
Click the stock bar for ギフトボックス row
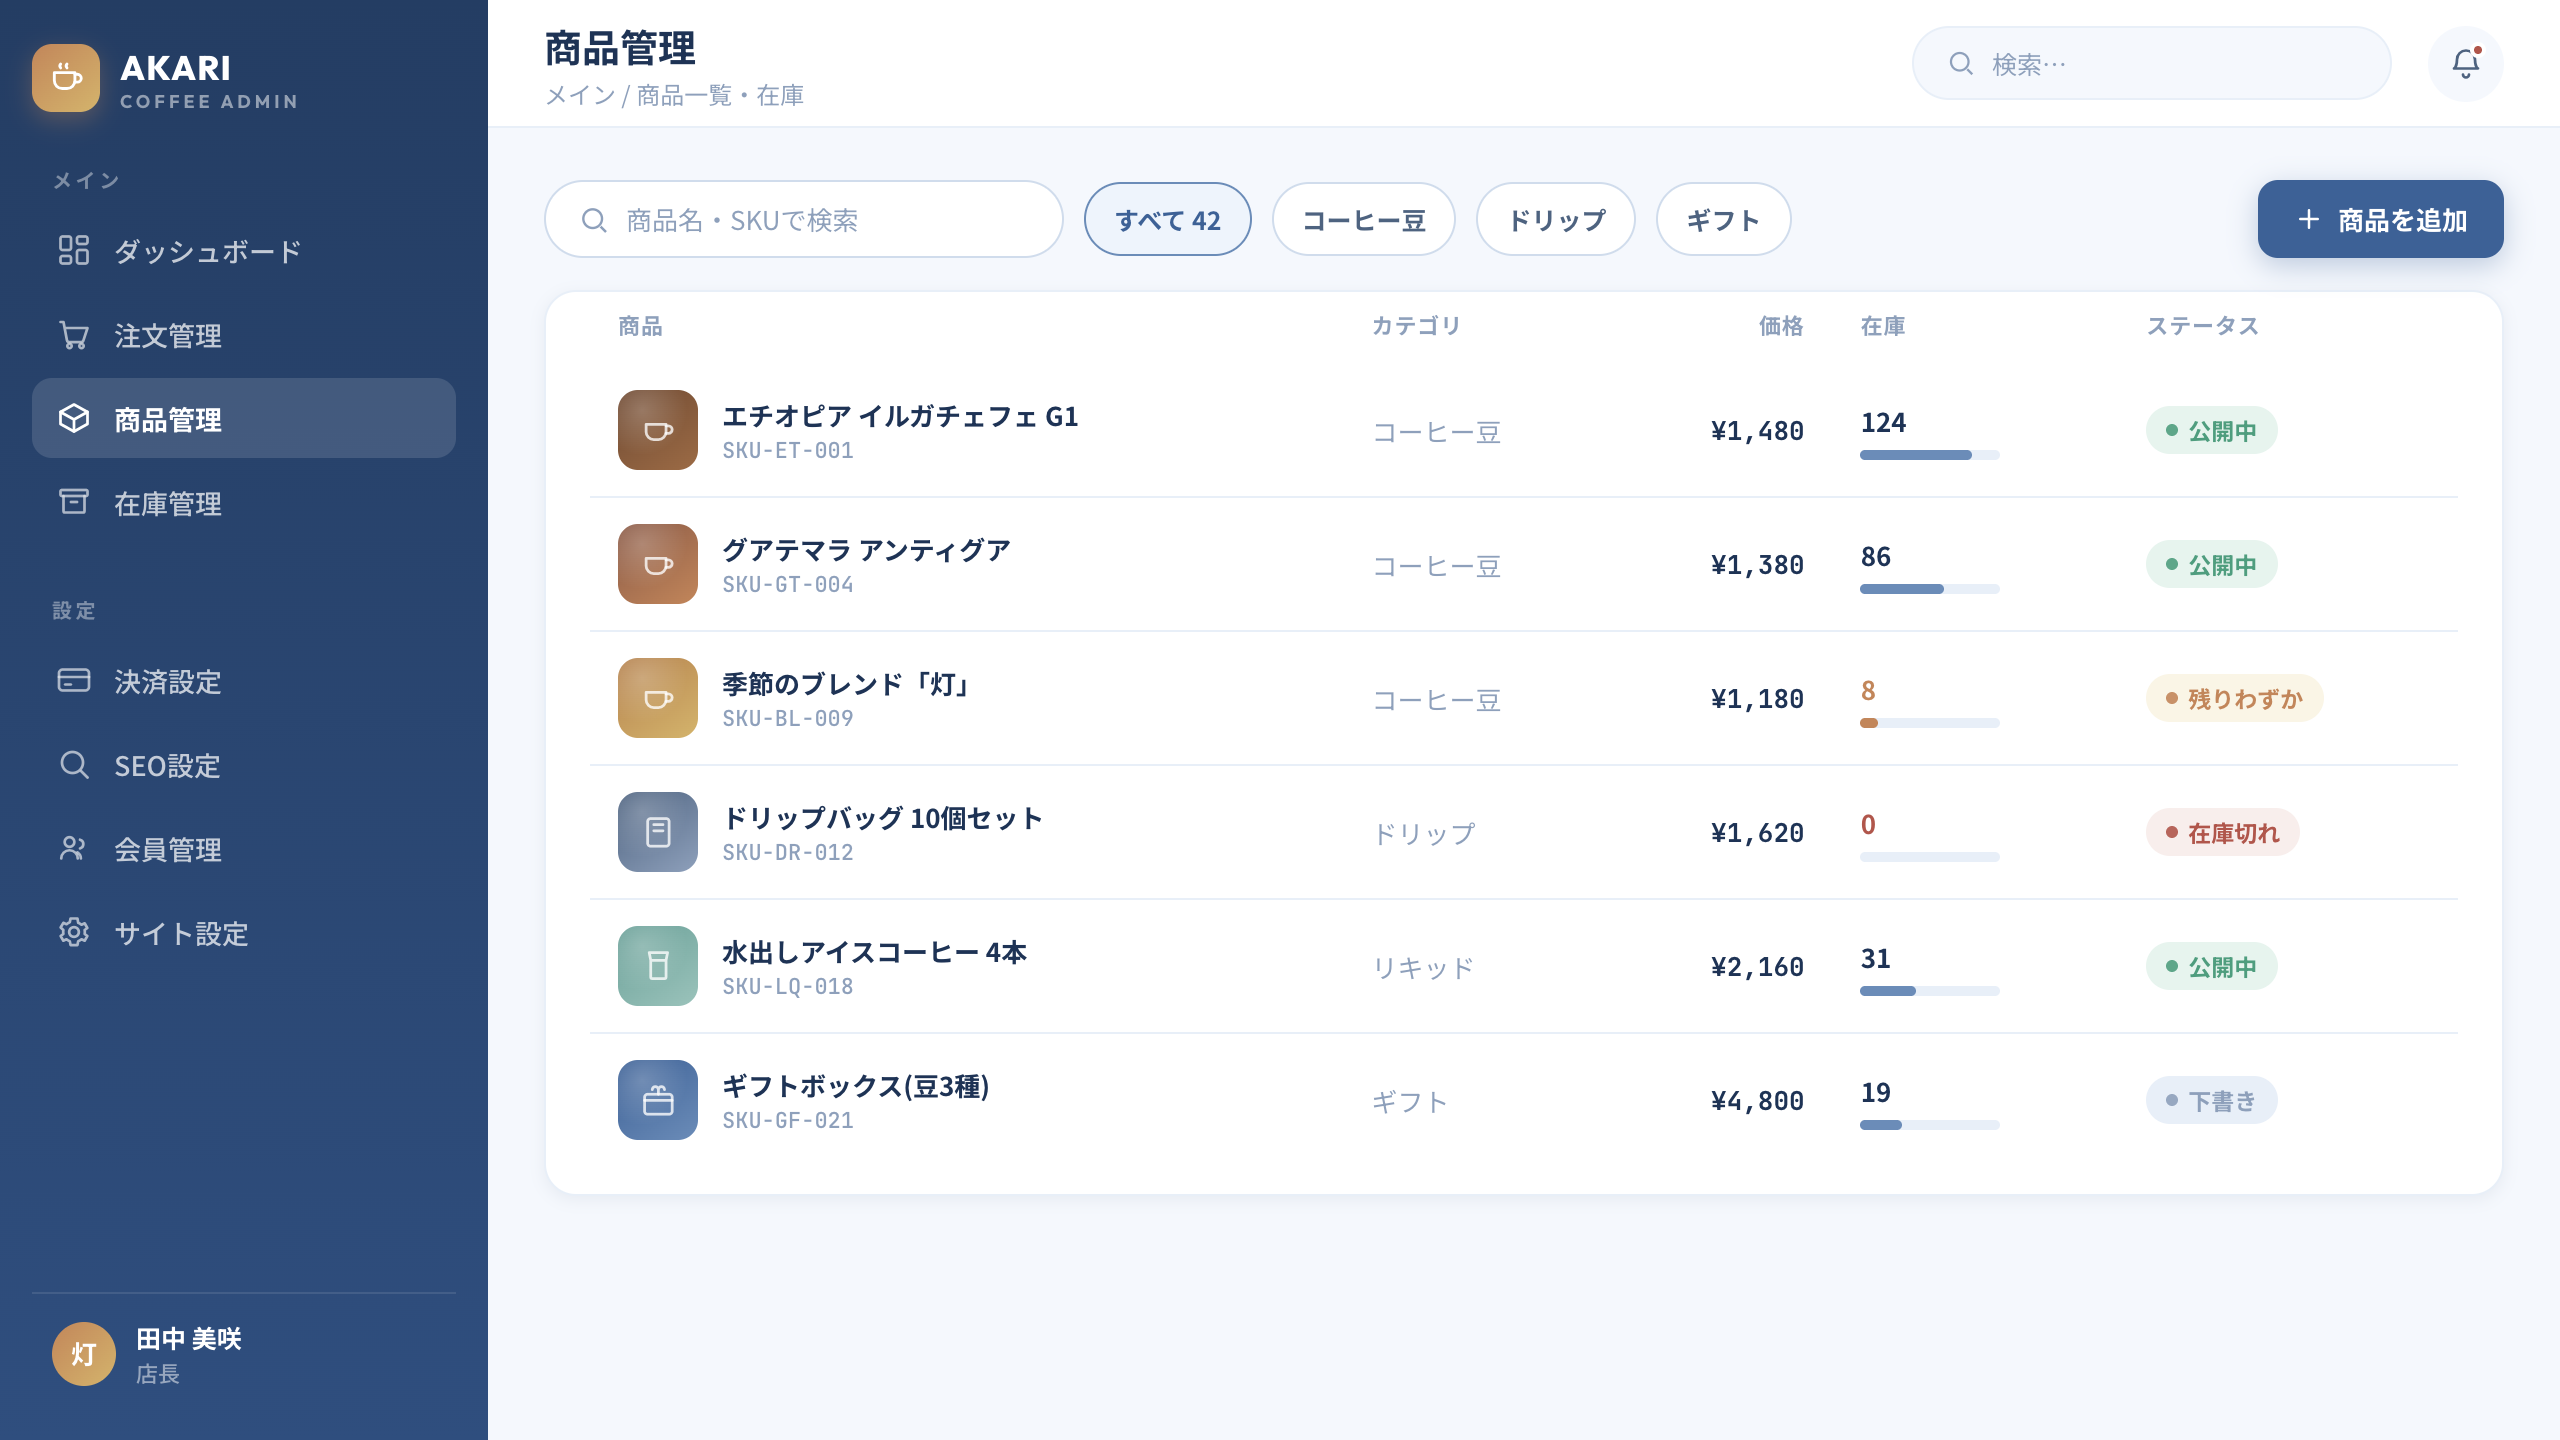1930,1125
